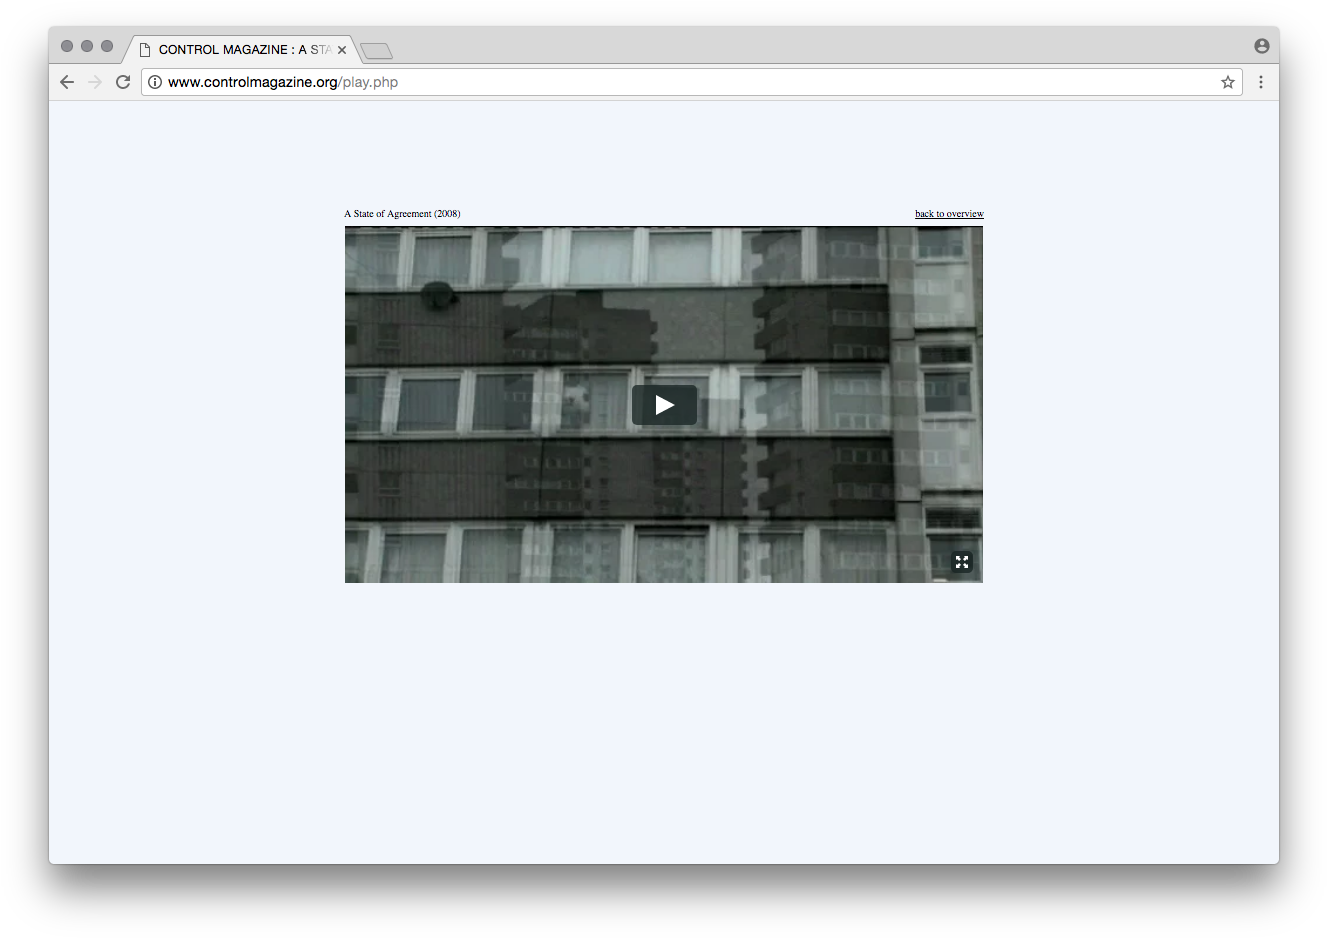Follow the 'back to overview' link
The height and width of the screenshot is (938, 1327).
tap(949, 214)
